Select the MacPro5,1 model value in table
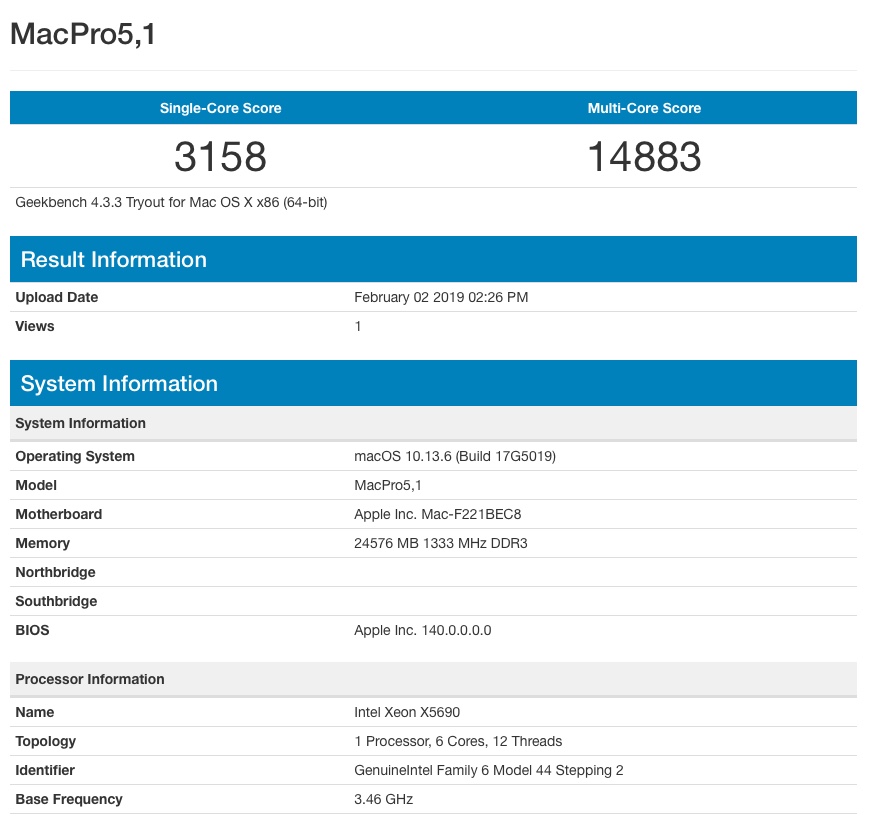Image resolution: width=871 pixels, height=819 pixels. (x=388, y=485)
